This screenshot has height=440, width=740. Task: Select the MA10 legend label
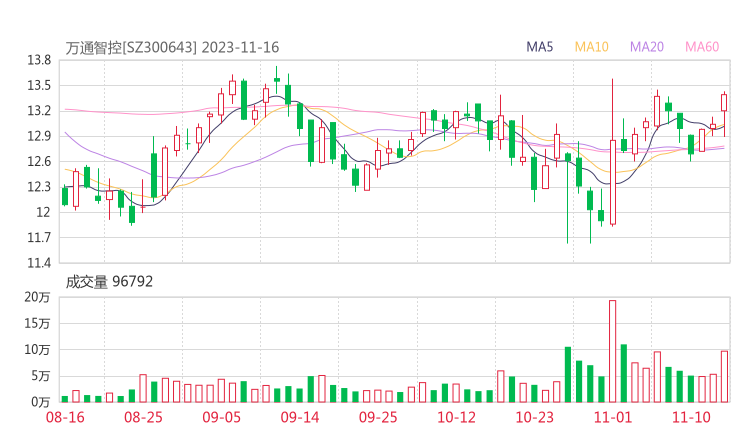click(591, 47)
